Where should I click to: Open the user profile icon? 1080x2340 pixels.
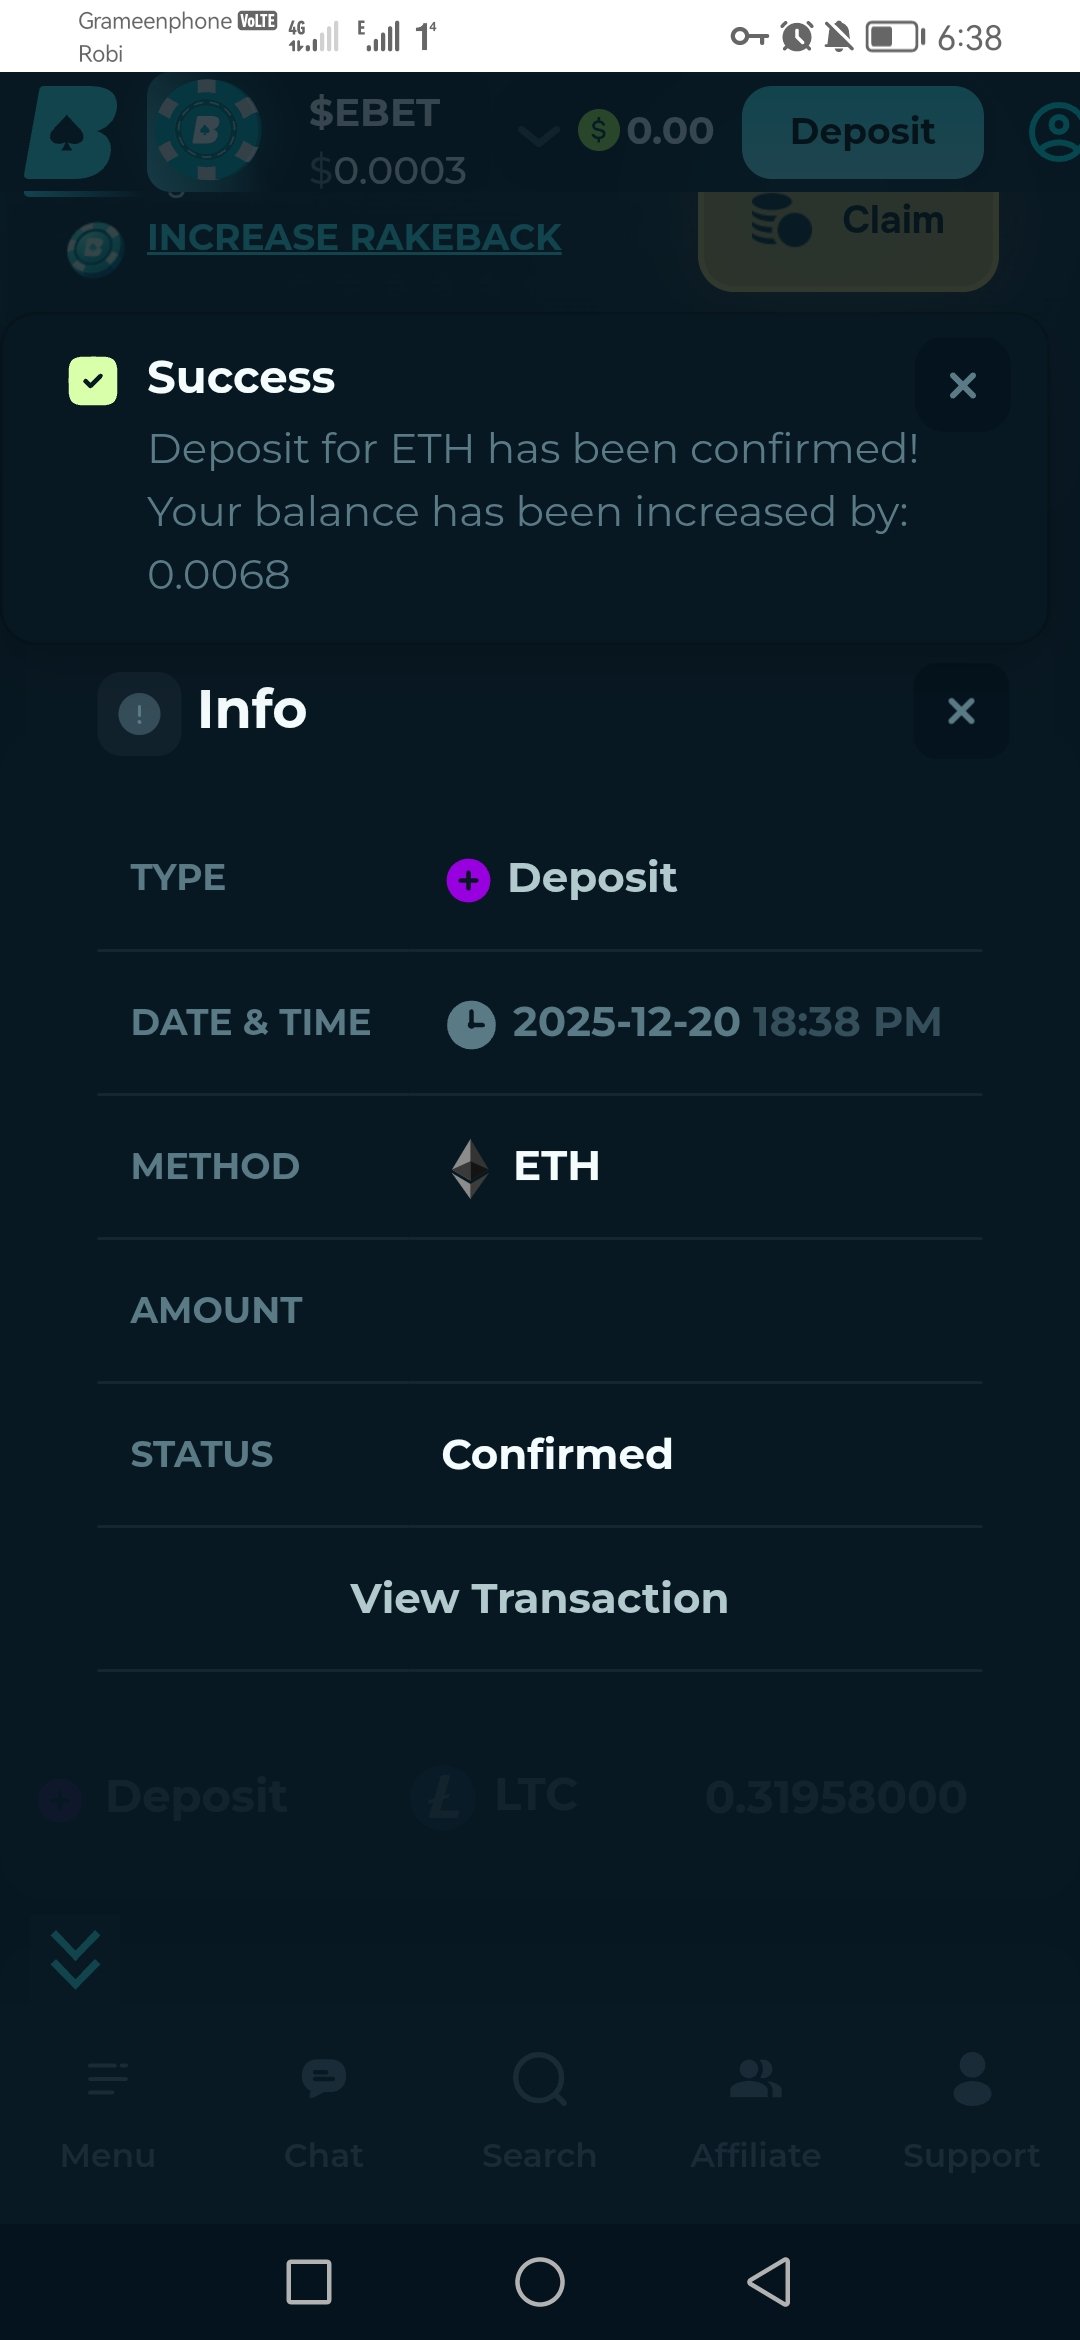1055,132
